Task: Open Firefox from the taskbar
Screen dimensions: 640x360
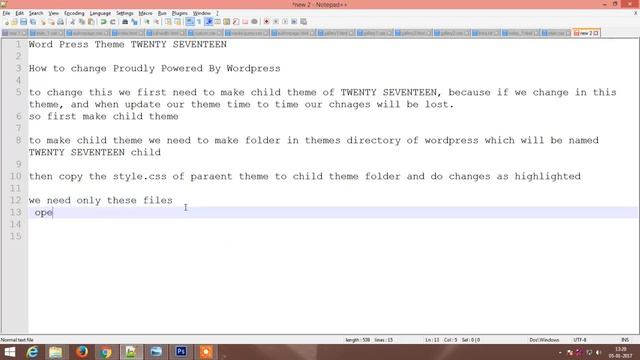Action: (82, 352)
